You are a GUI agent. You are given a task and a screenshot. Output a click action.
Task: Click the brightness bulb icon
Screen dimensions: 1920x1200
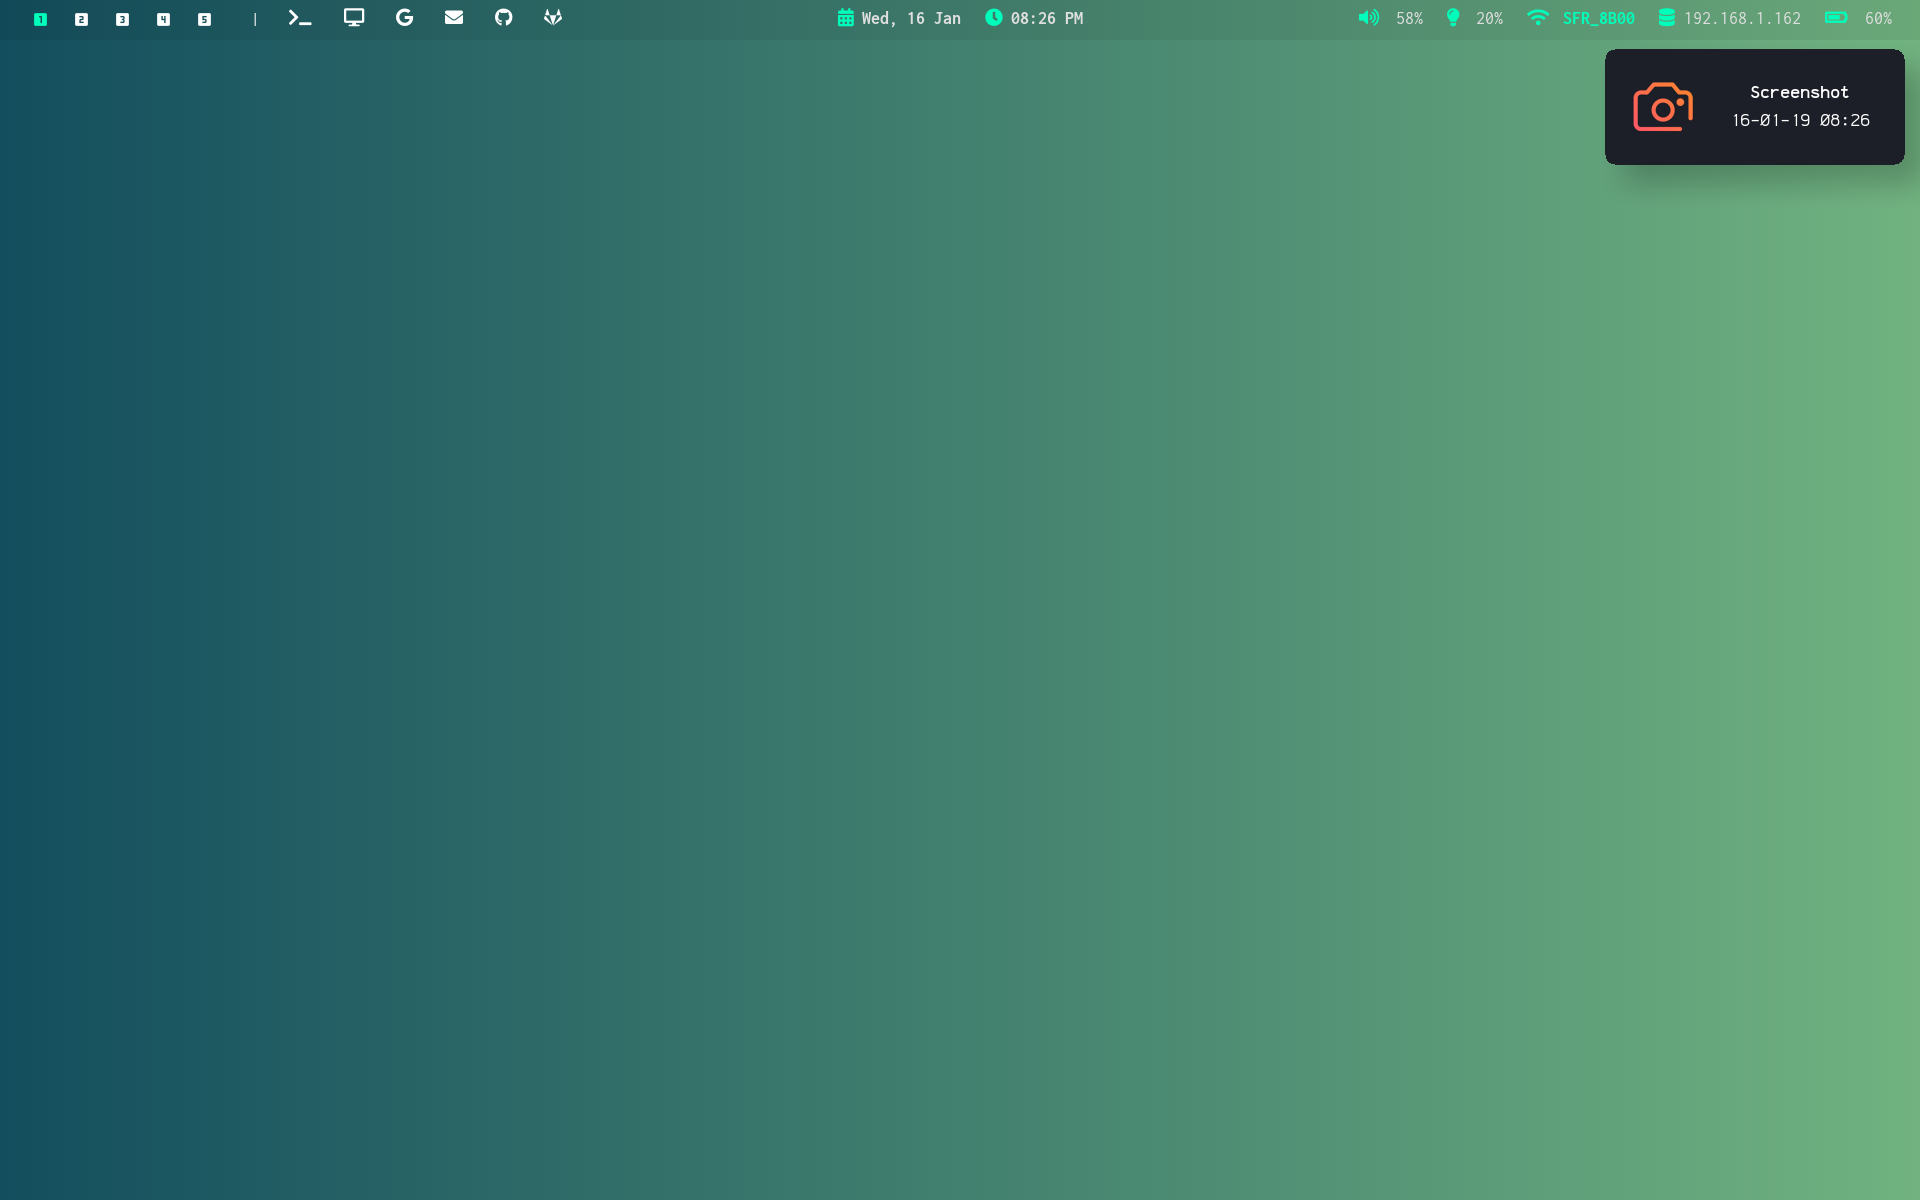click(1453, 18)
